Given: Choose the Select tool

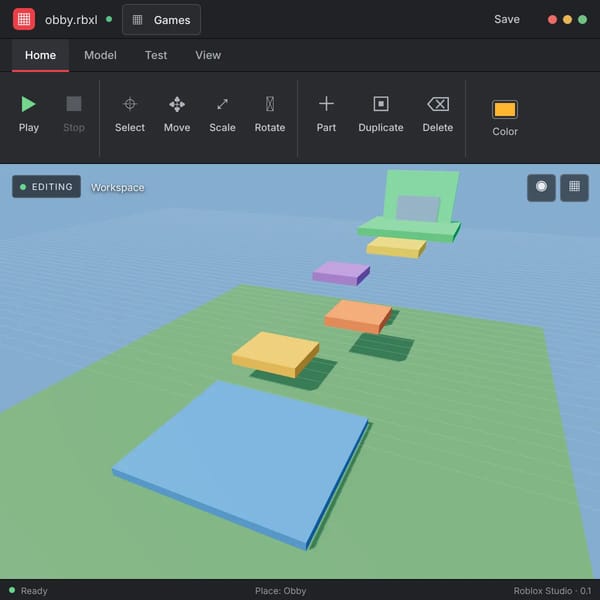Looking at the screenshot, I should (130, 114).
